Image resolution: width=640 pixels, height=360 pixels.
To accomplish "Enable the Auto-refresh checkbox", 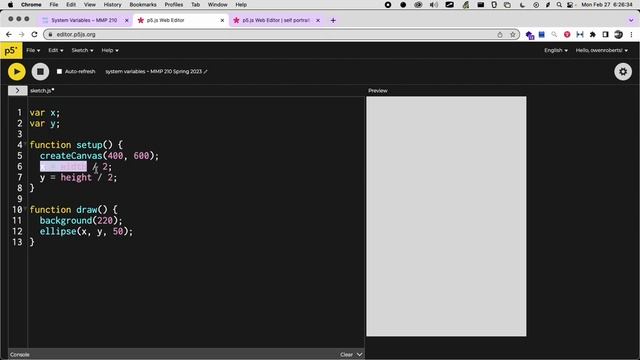I will [59, 71].
